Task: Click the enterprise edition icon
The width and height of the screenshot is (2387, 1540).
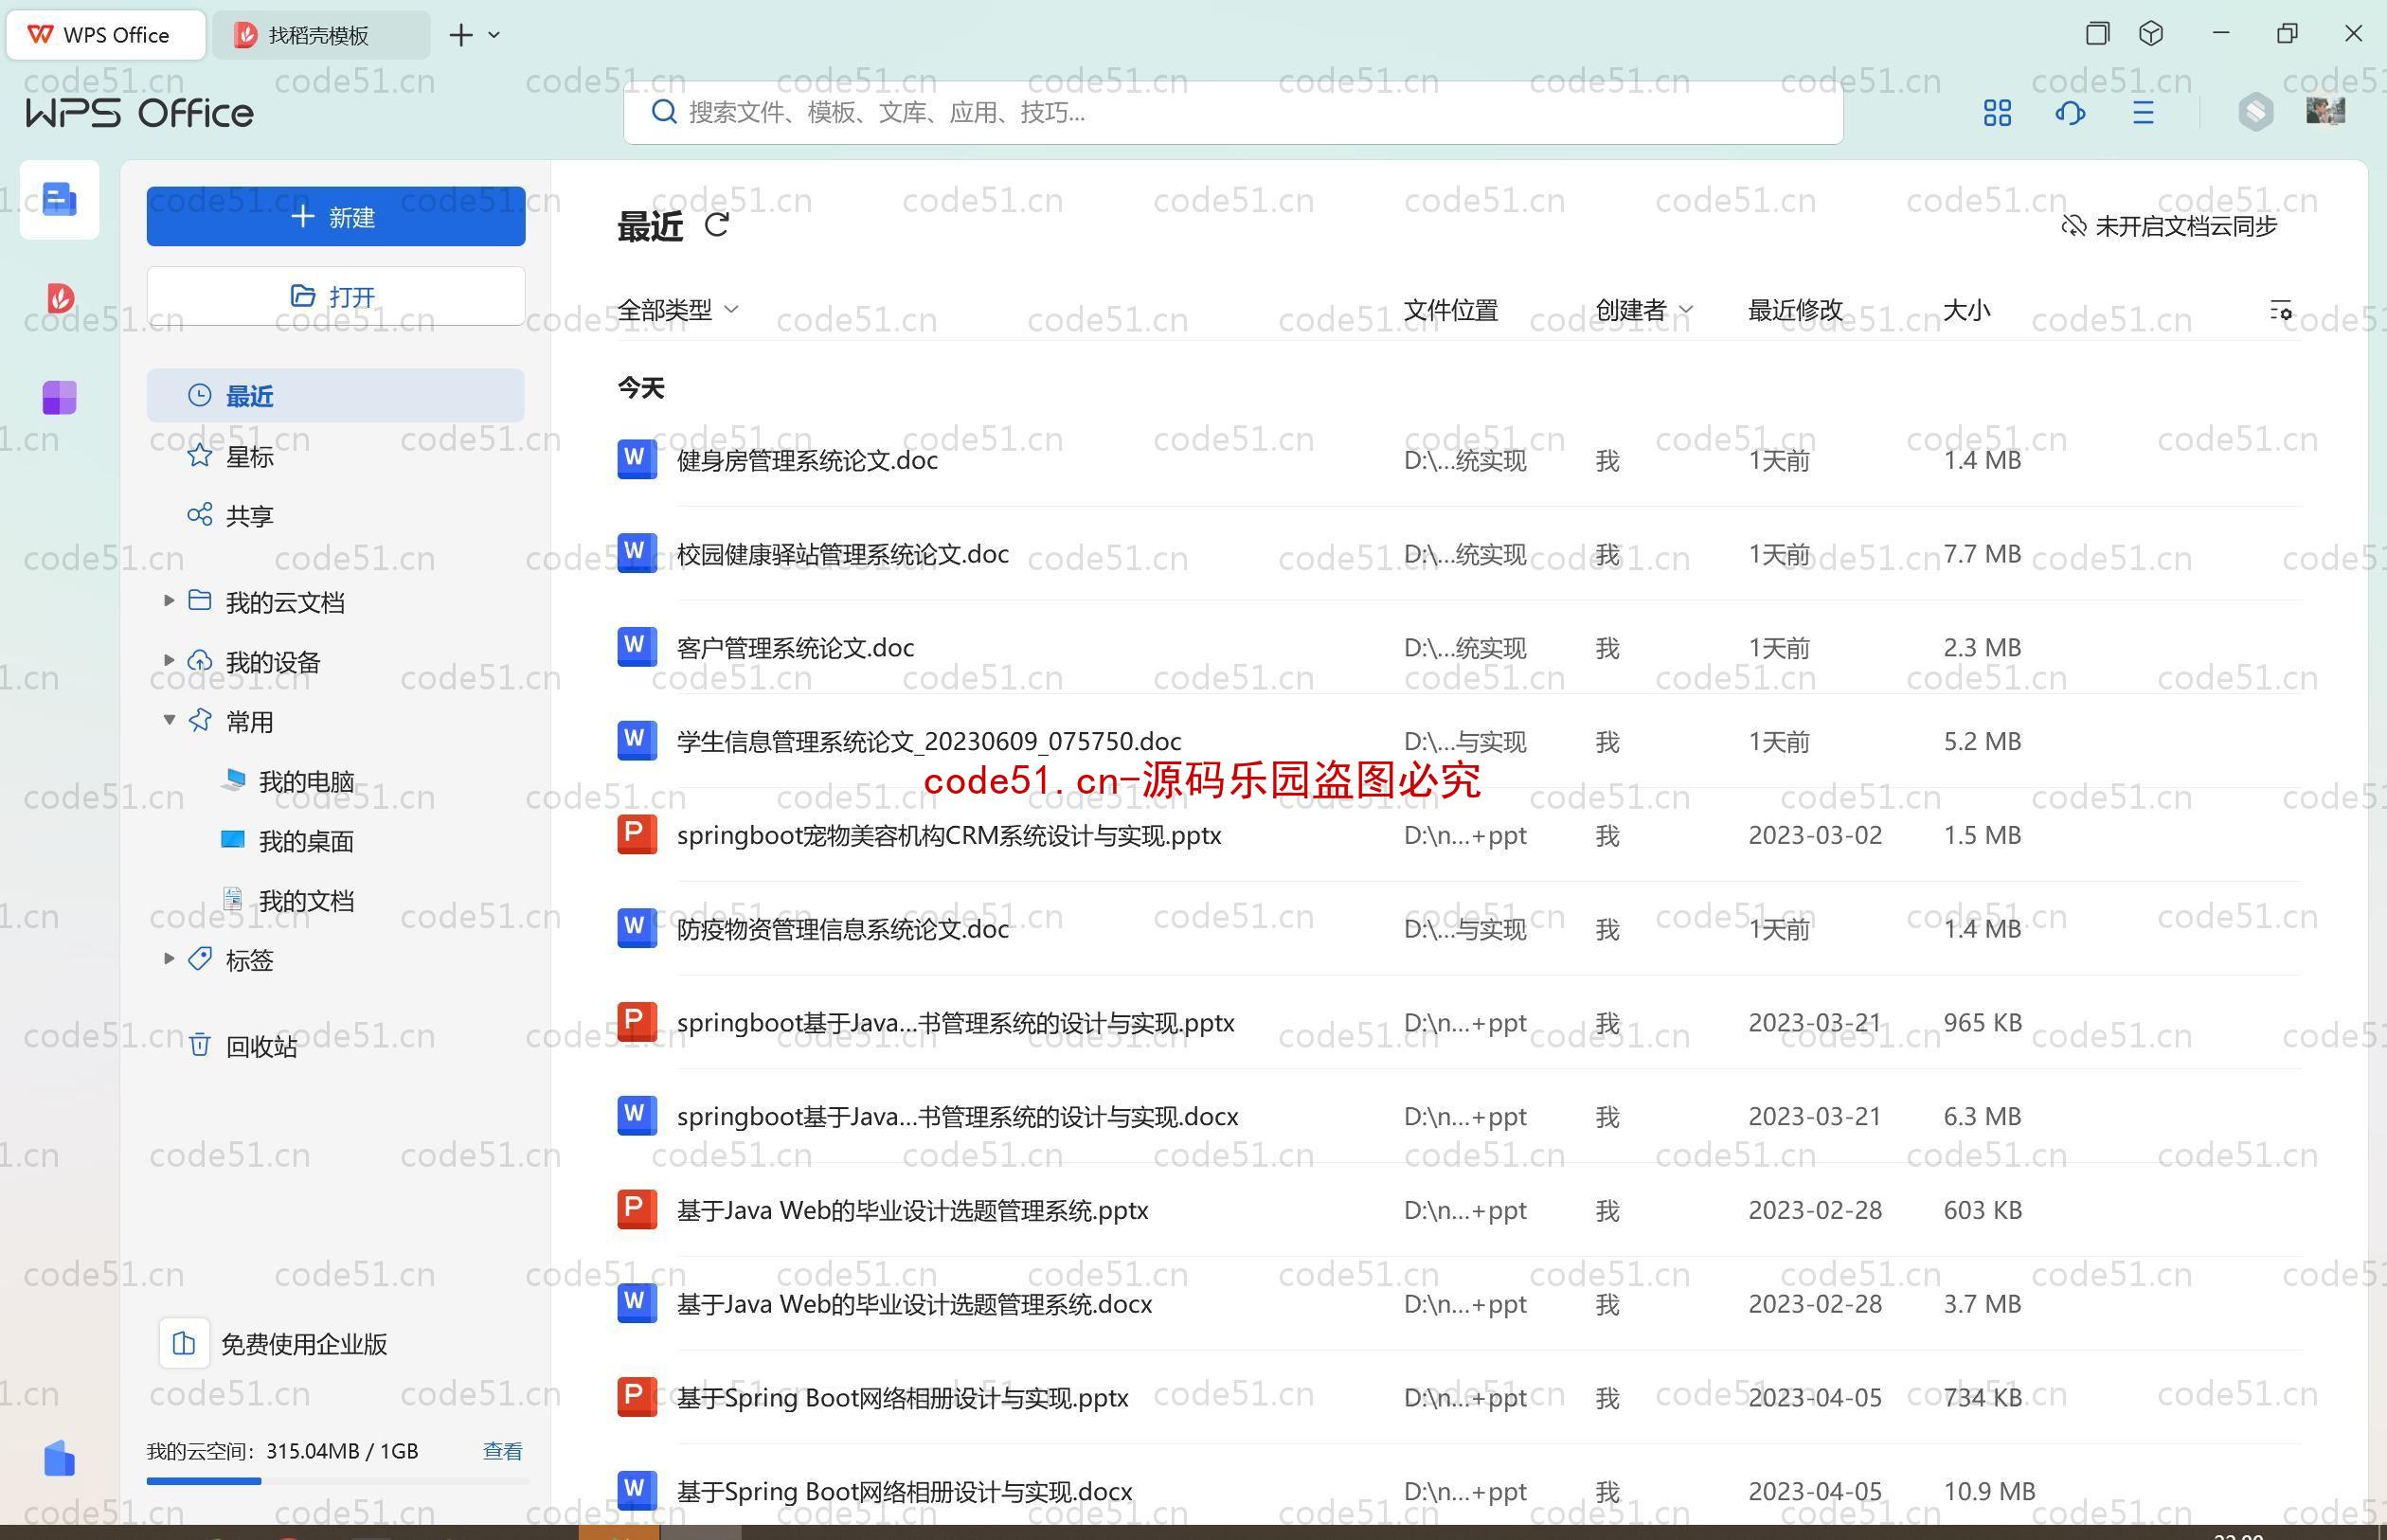Action: (x=184, y=1343)
